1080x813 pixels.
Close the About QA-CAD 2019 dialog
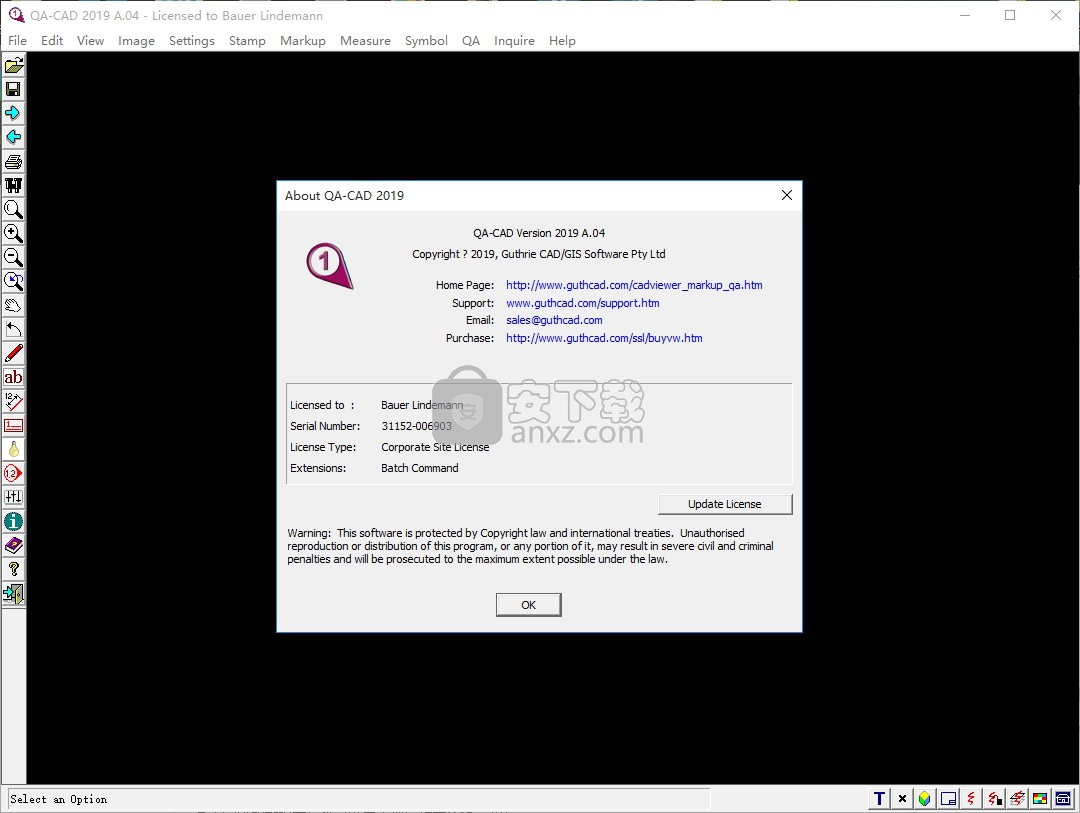point(787,196)
